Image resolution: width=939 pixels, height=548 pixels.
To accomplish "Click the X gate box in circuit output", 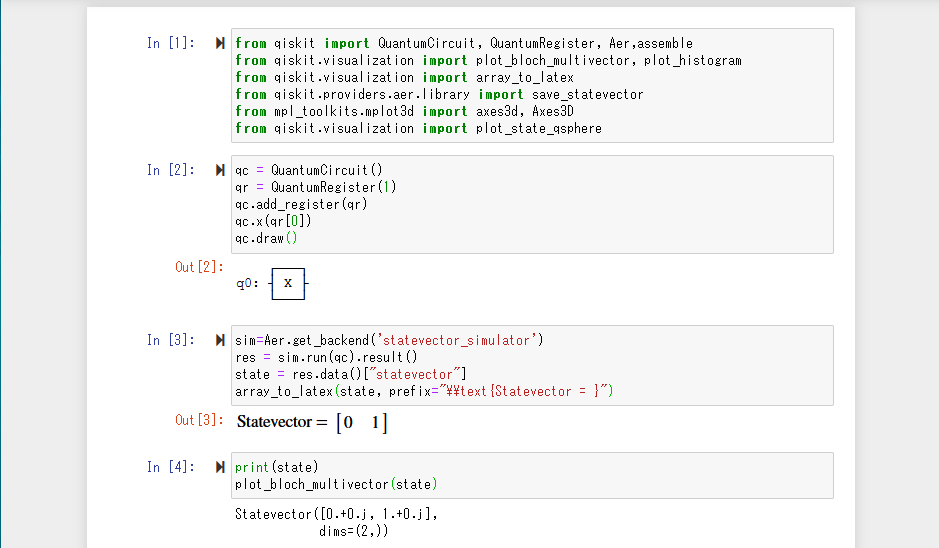I will (288, 284).
